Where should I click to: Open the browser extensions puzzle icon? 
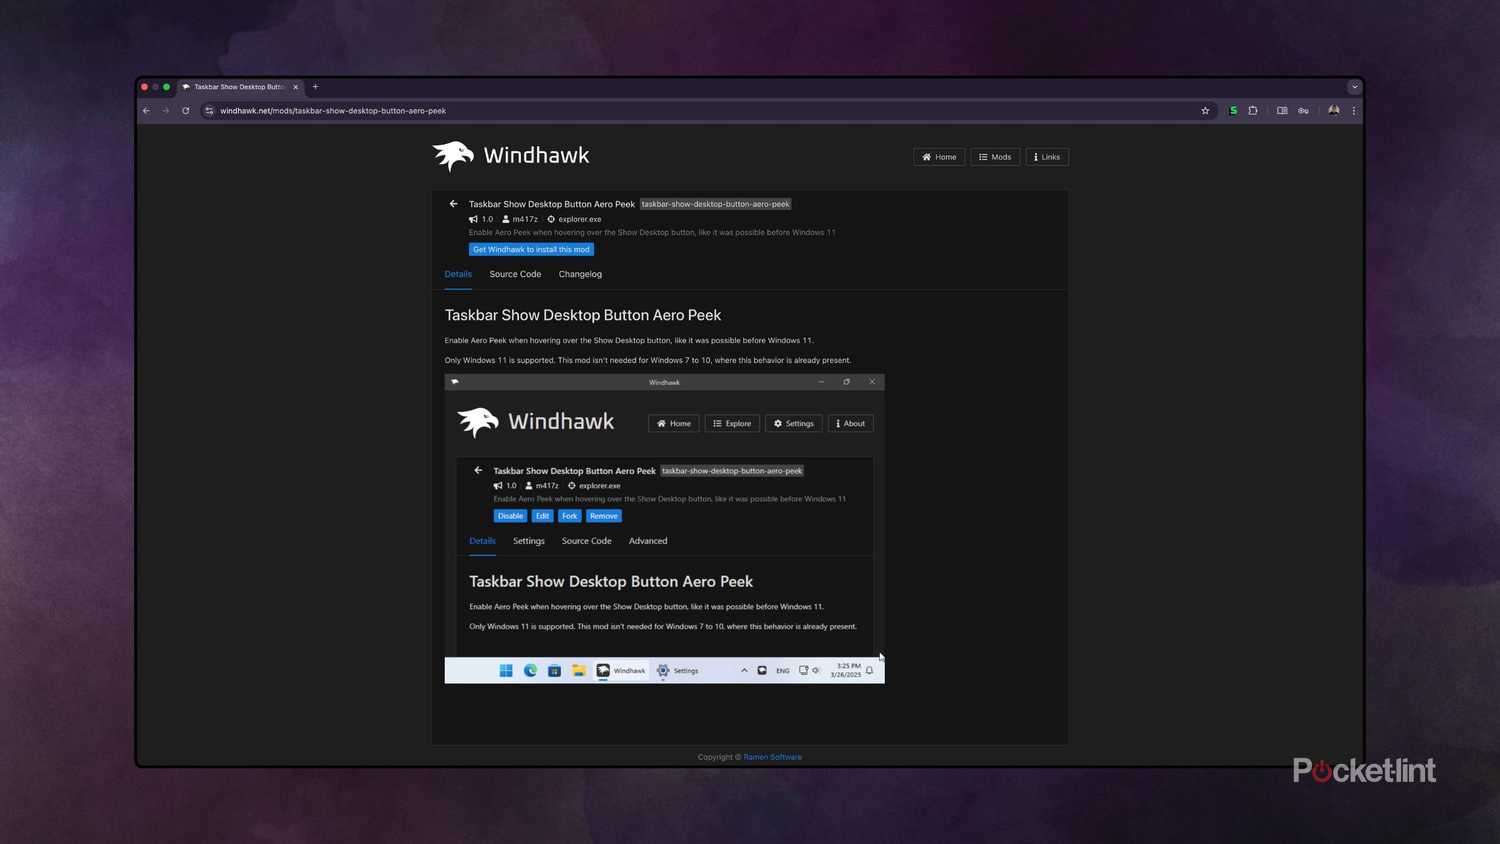pos(1253,111)
